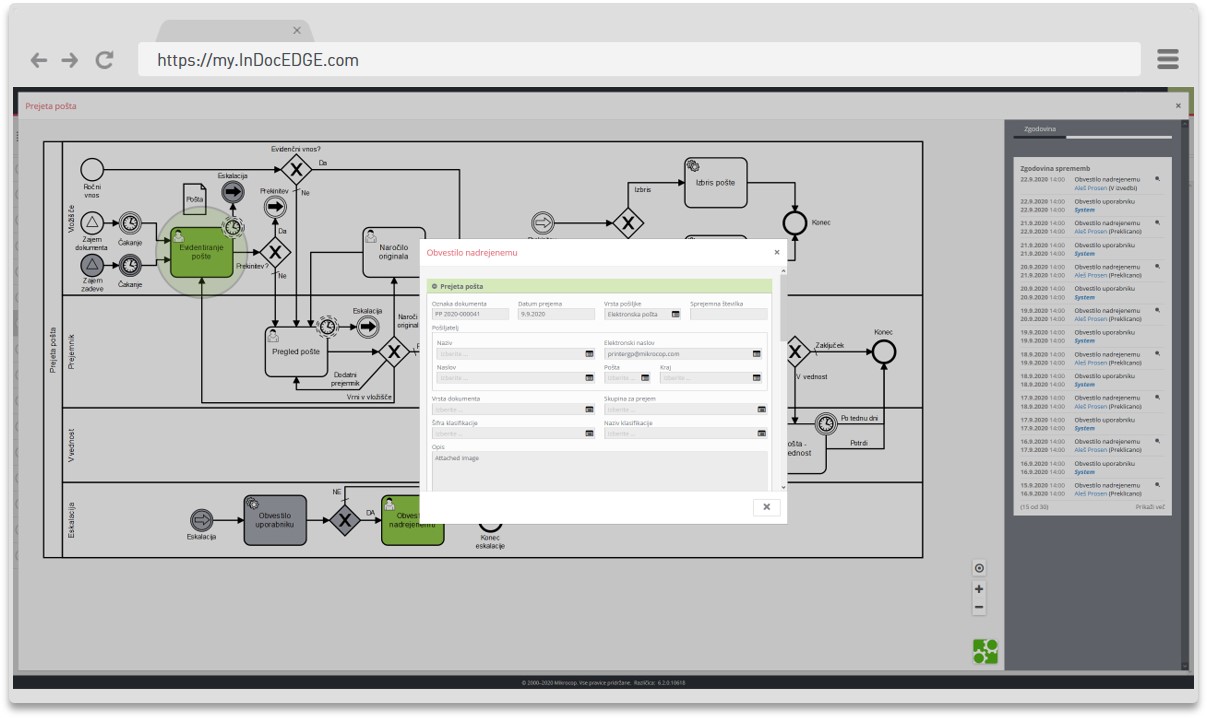Click the zoom in plus button on the diagram

979,589
